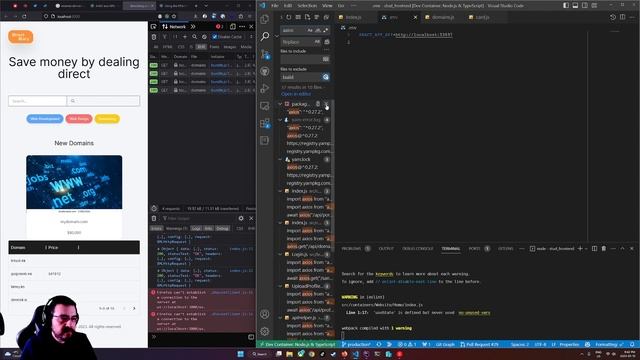This screenshot has width=640, height=360.
Task: Toggle the XHR network filter
Action: click(201, 47)
